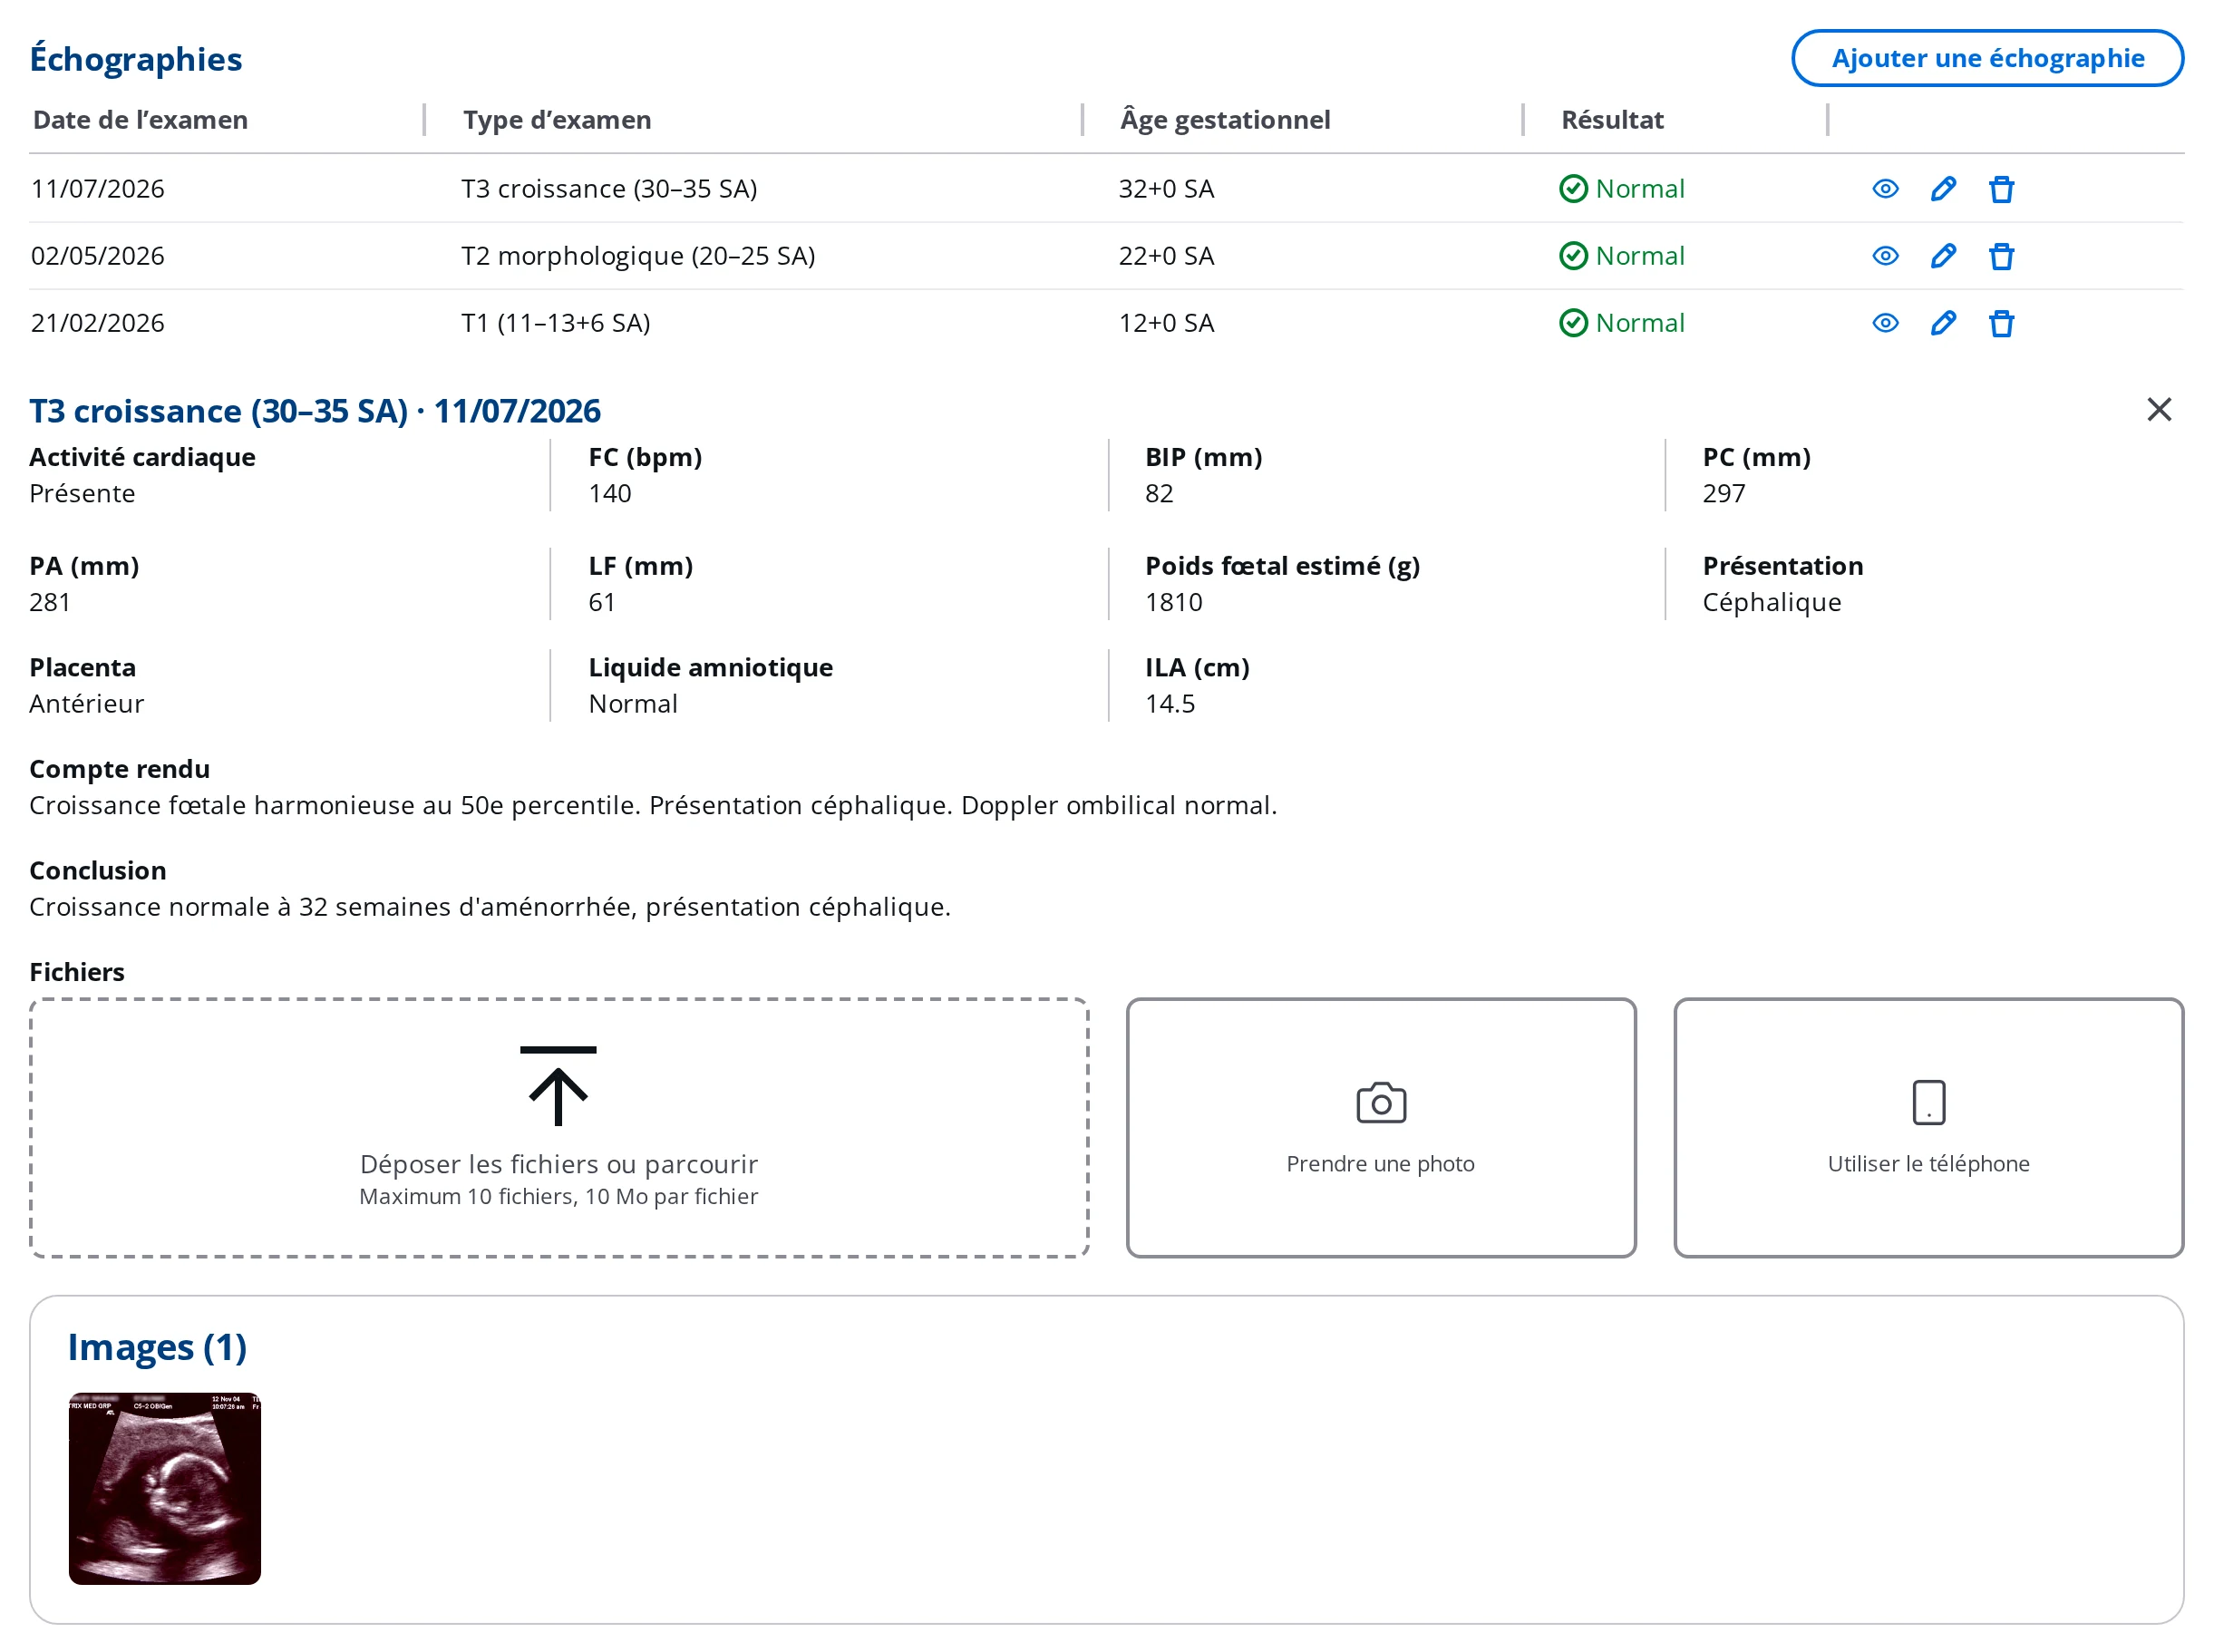Sort by Âge gestationnel column header

pyautogui.click(x=1225, y=120)
